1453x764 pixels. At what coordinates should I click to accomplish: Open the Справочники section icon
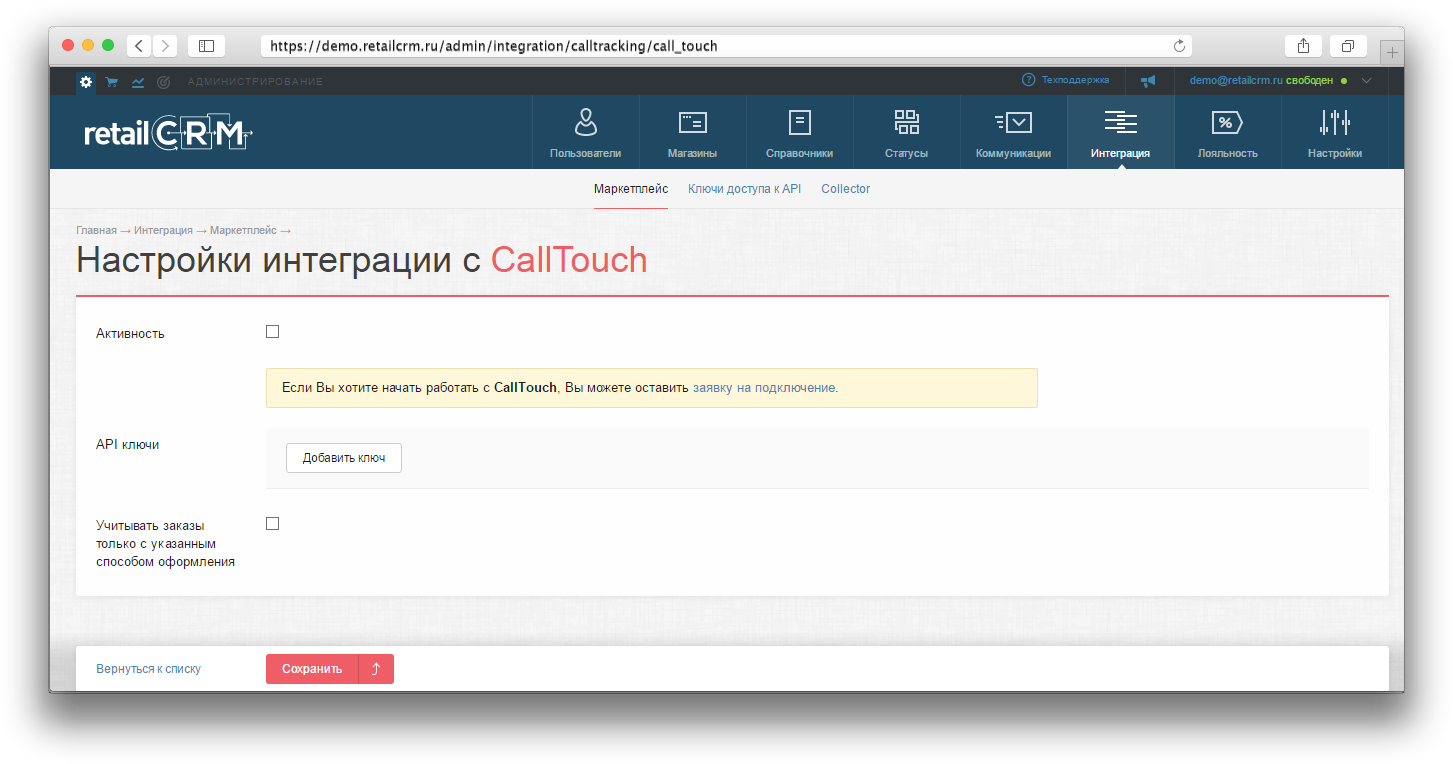pyautogui.click(x=799, y=122)
